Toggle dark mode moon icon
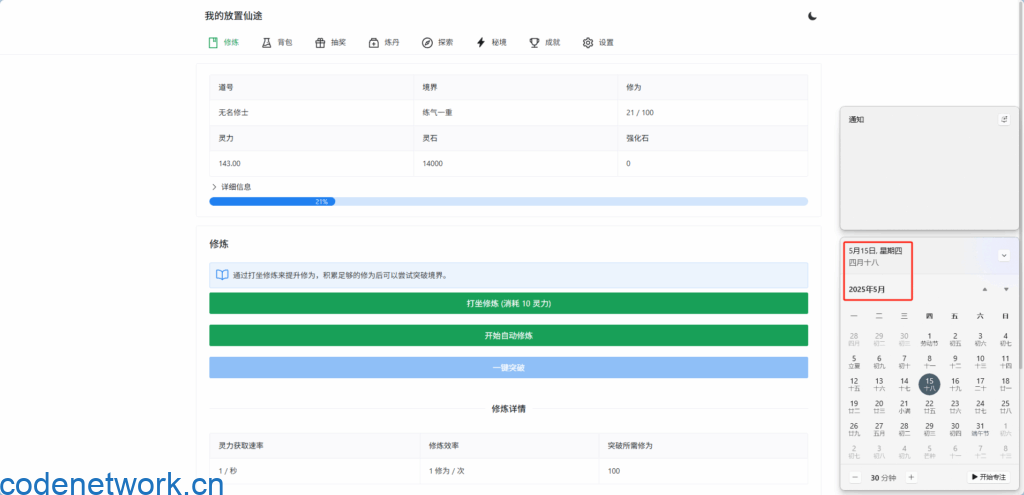 (812, 16)
